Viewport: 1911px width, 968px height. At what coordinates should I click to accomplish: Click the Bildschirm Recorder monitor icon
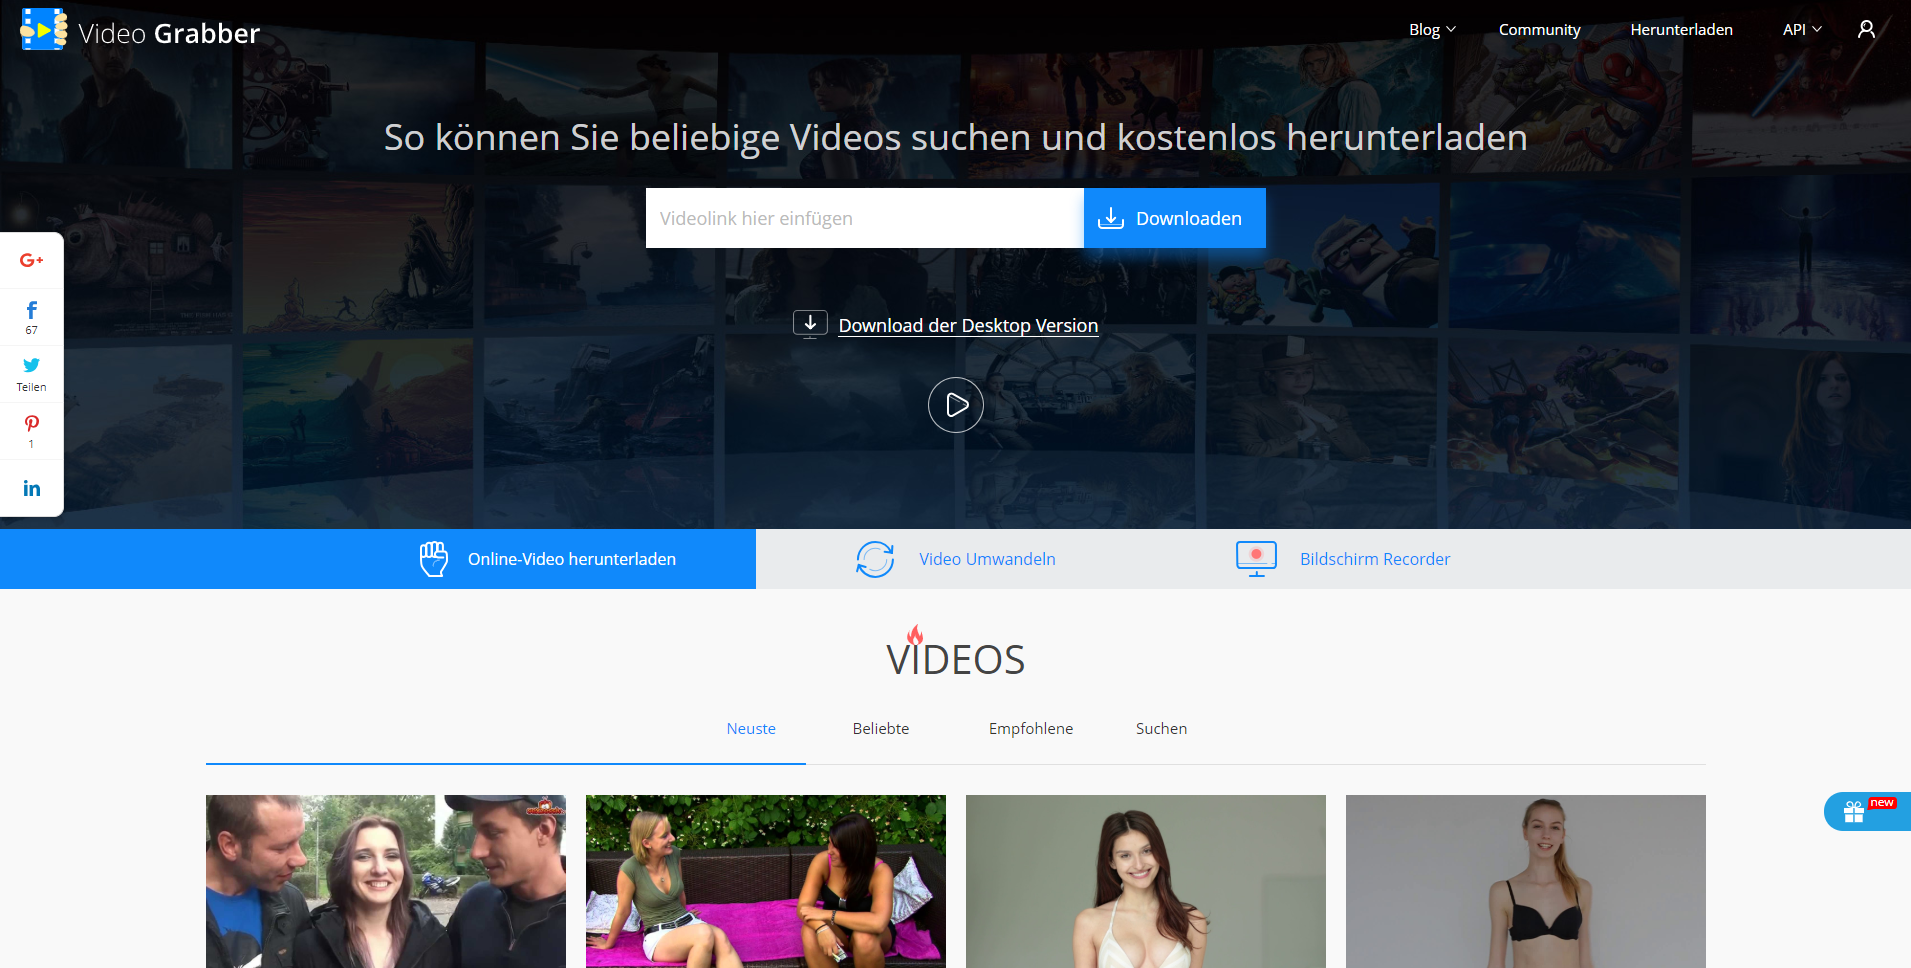coord(1256,559)
